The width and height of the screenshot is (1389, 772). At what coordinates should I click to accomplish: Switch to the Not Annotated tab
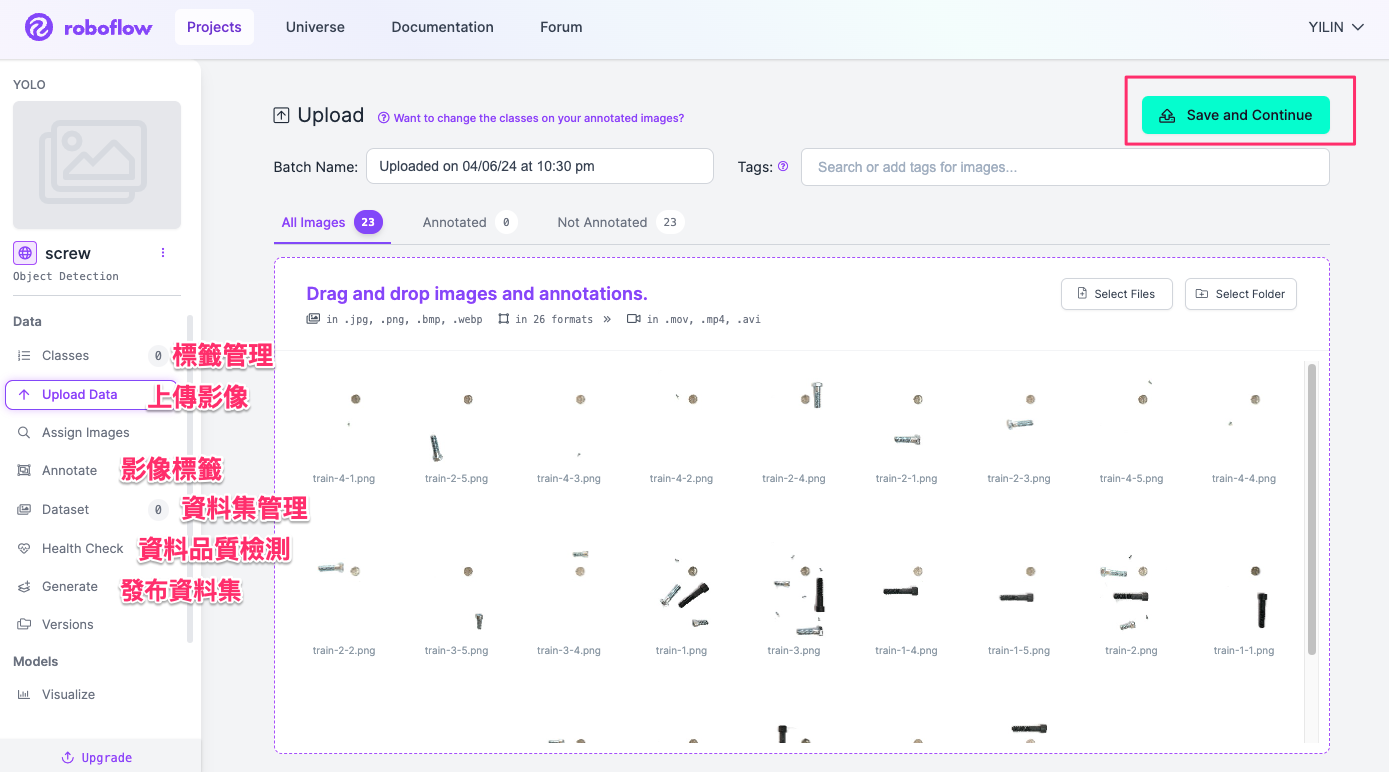(x=602, y=222)
